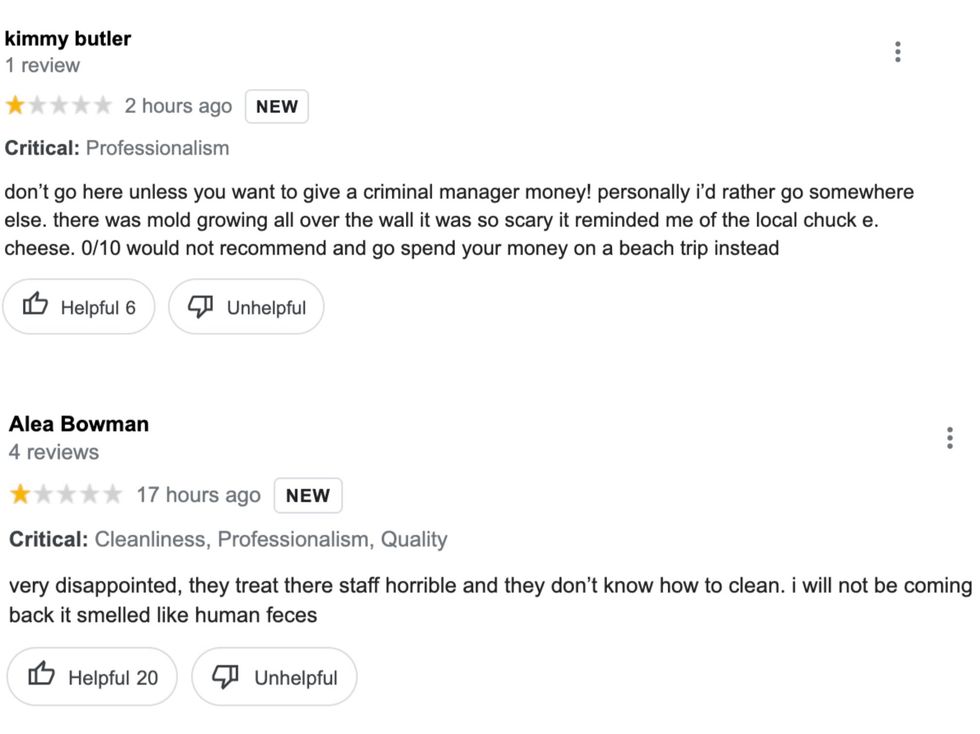
Task: Mark Alea Bowman's review as Helpful
Action: click(92, 677)
